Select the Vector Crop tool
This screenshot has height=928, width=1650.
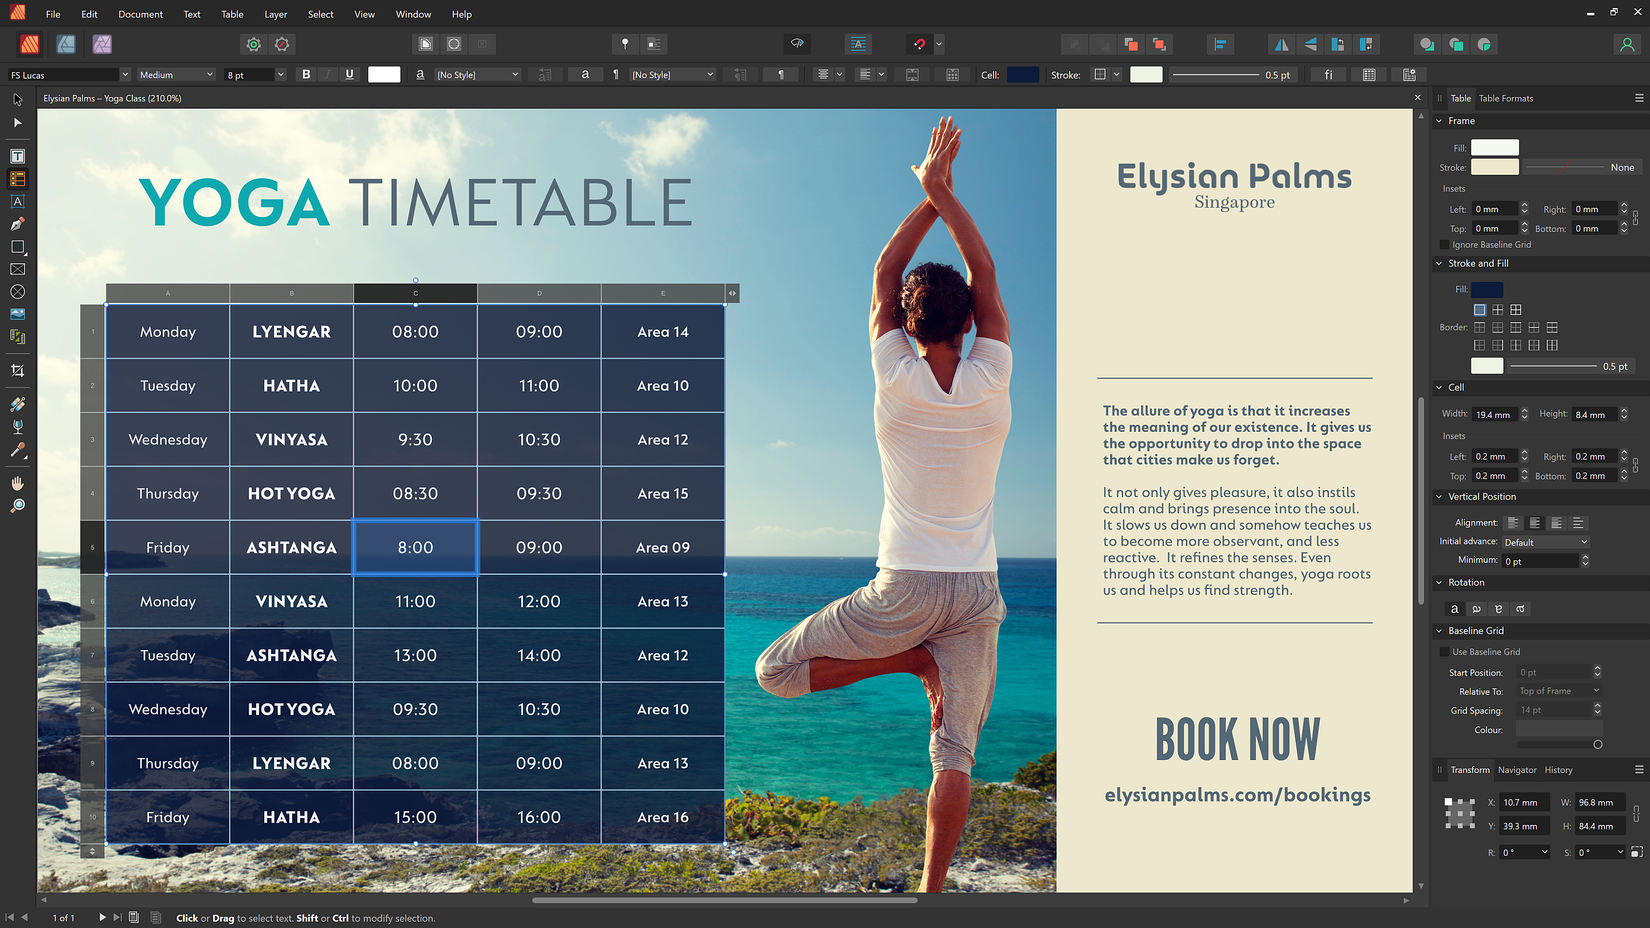pyautogui.click(x=17, y=370)
